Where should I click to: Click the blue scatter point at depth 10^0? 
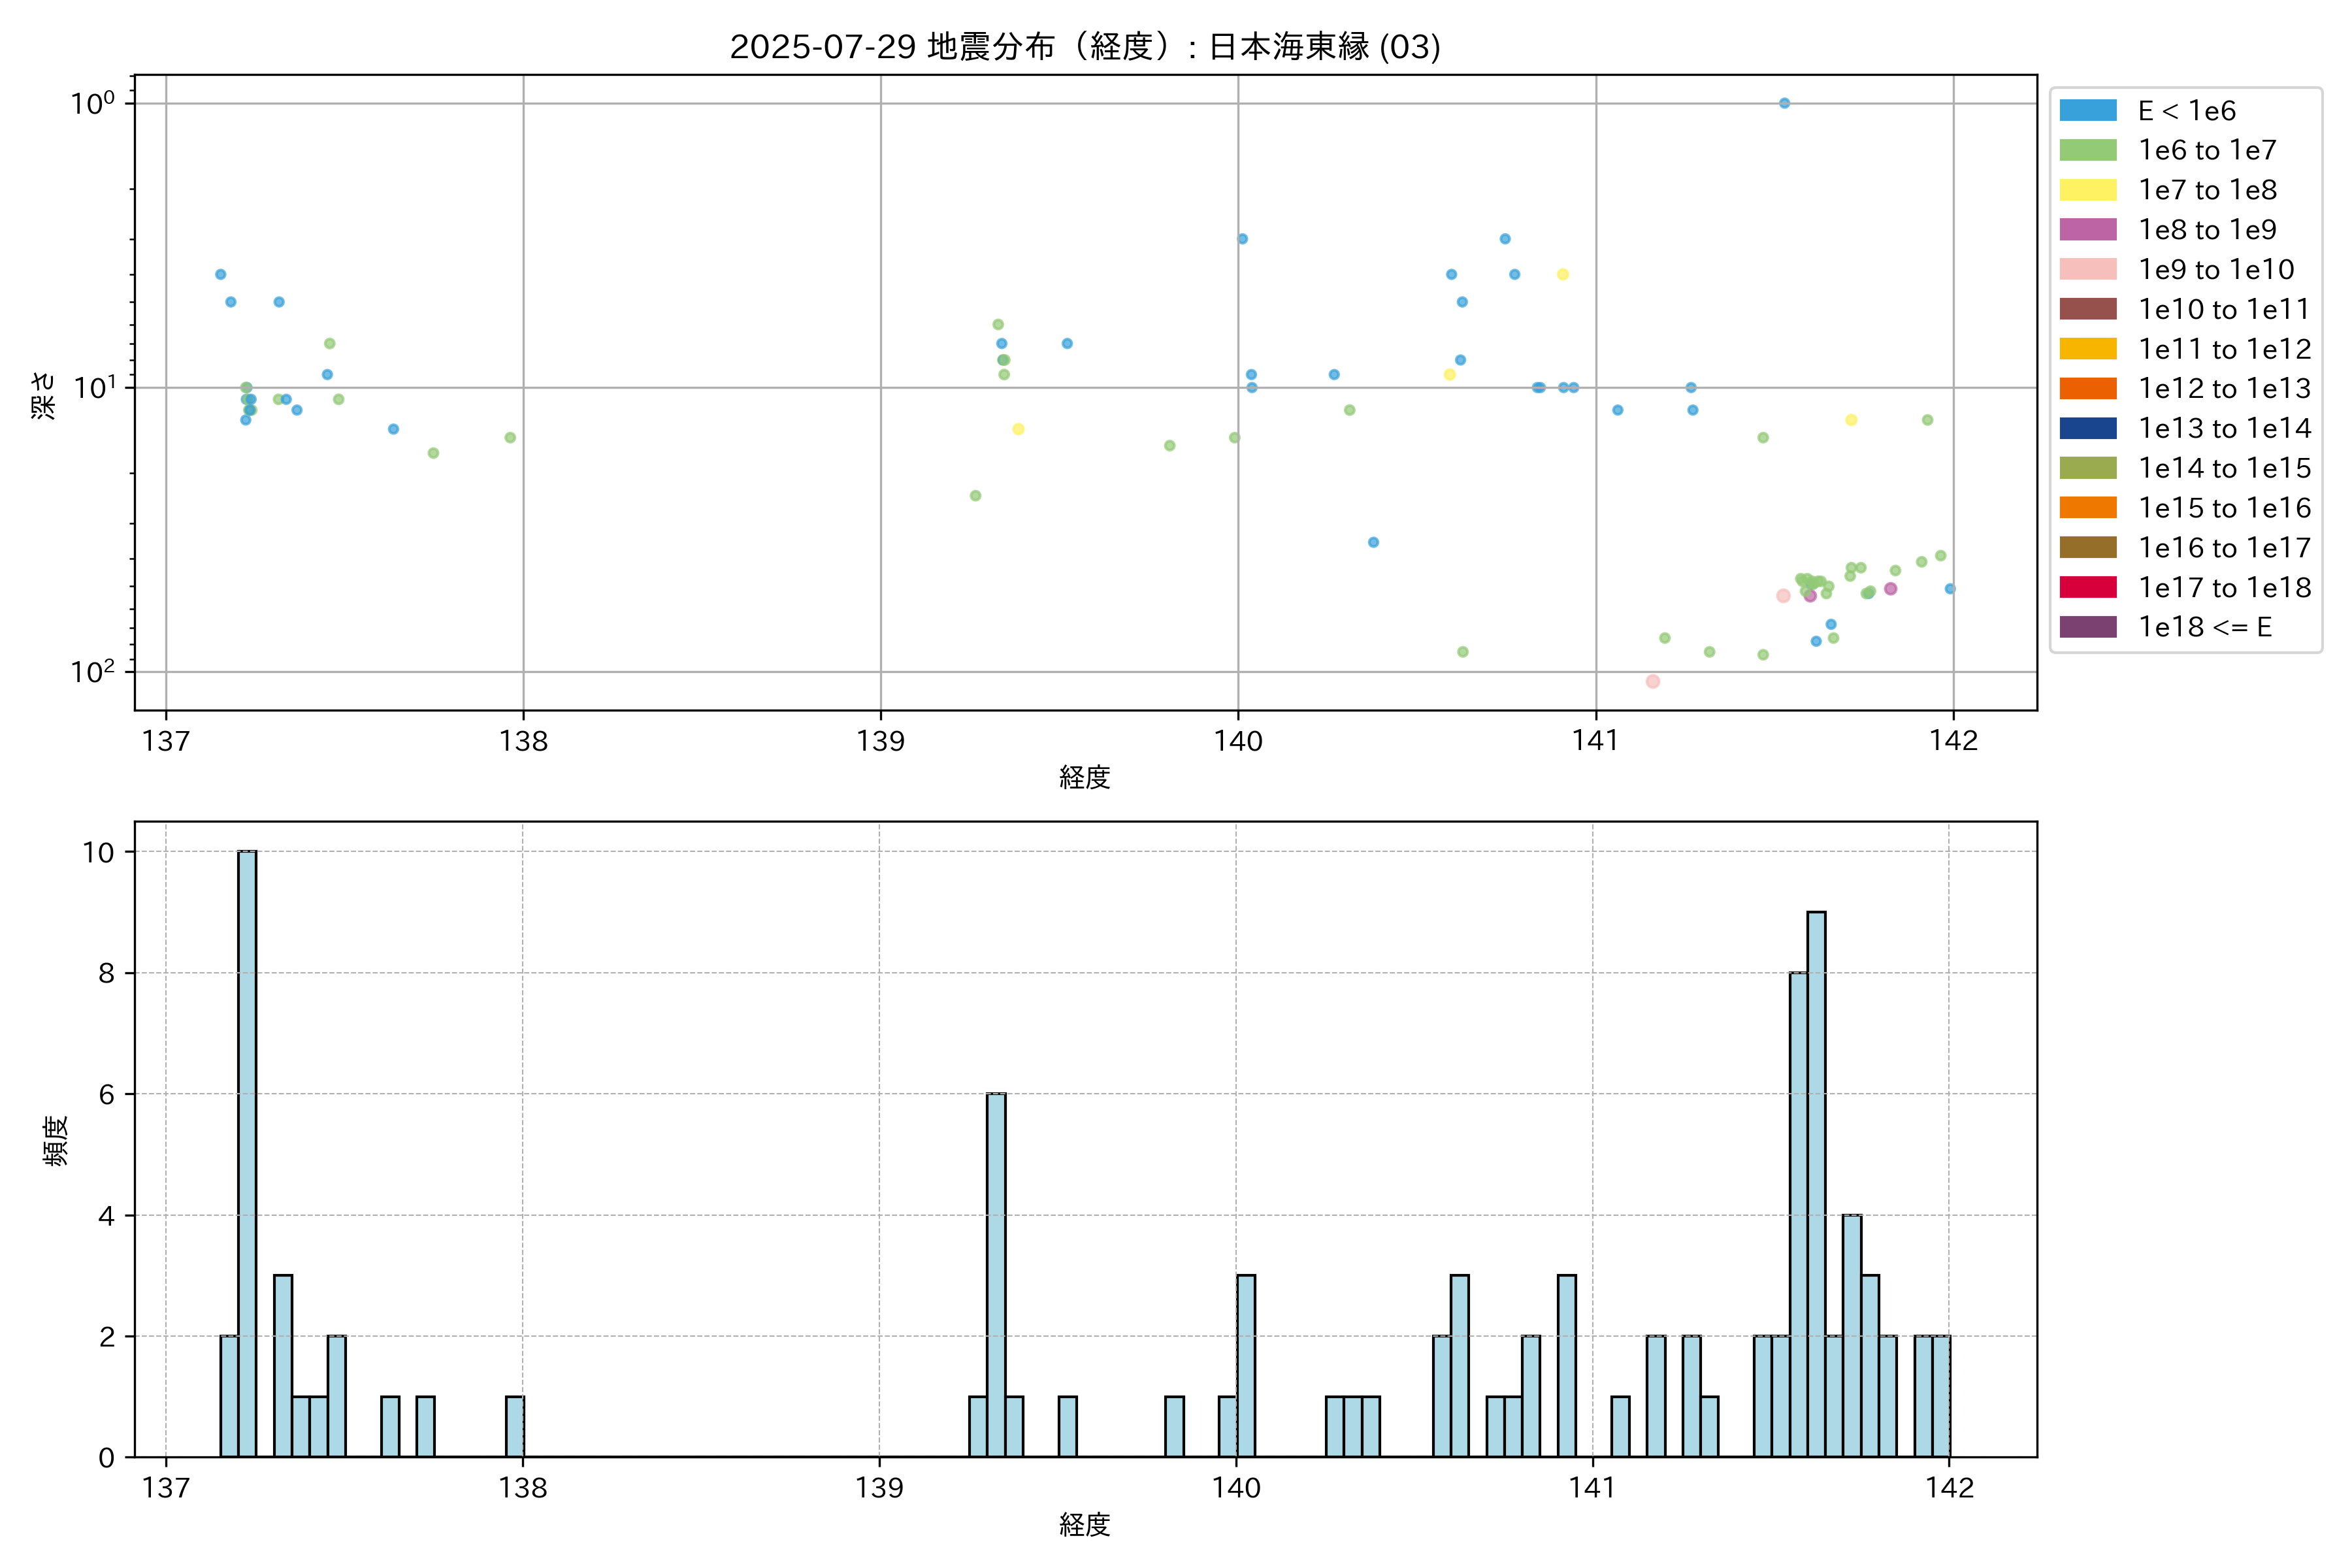click(1784, 103)
